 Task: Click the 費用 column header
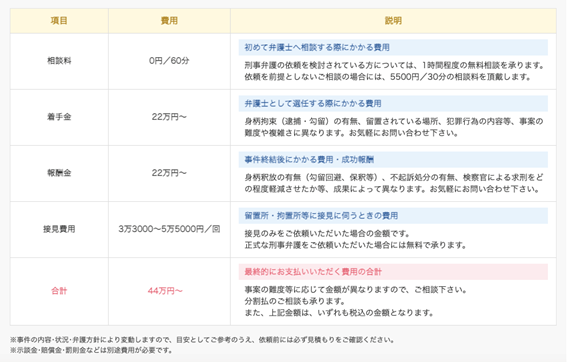169,21
